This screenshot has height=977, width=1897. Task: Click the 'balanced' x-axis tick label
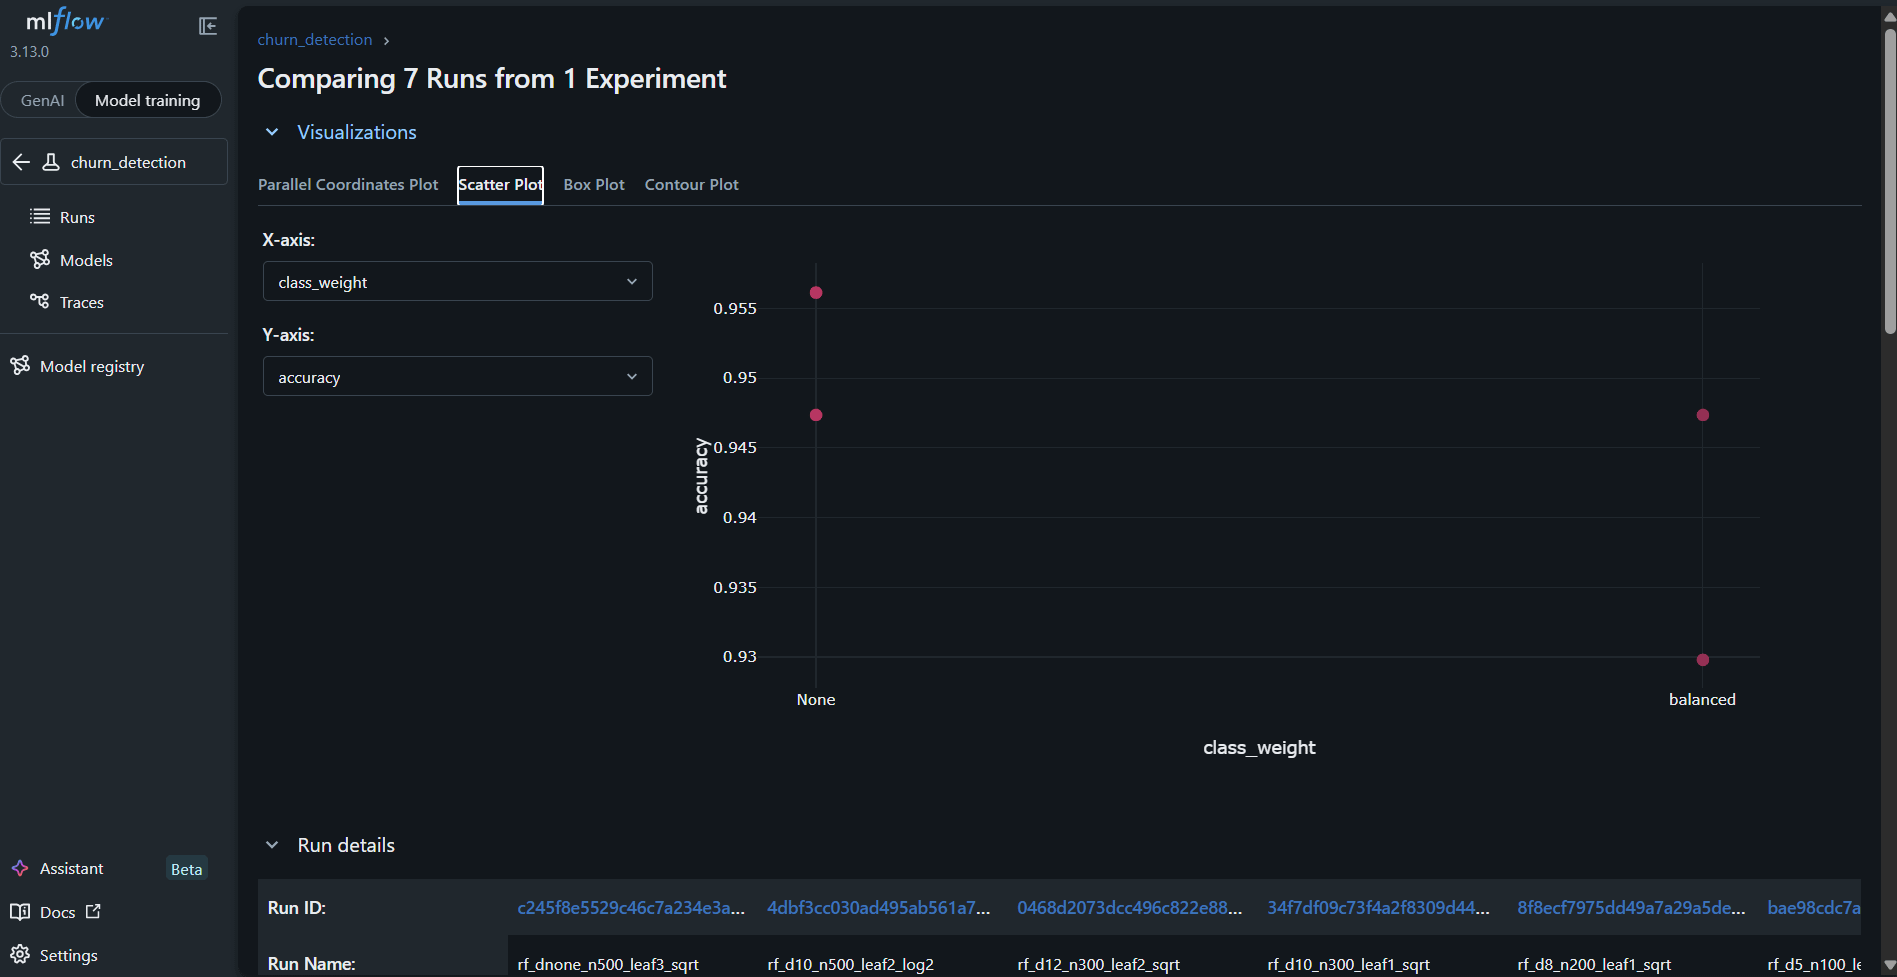pyautogui.click(x=1702, y=700)
